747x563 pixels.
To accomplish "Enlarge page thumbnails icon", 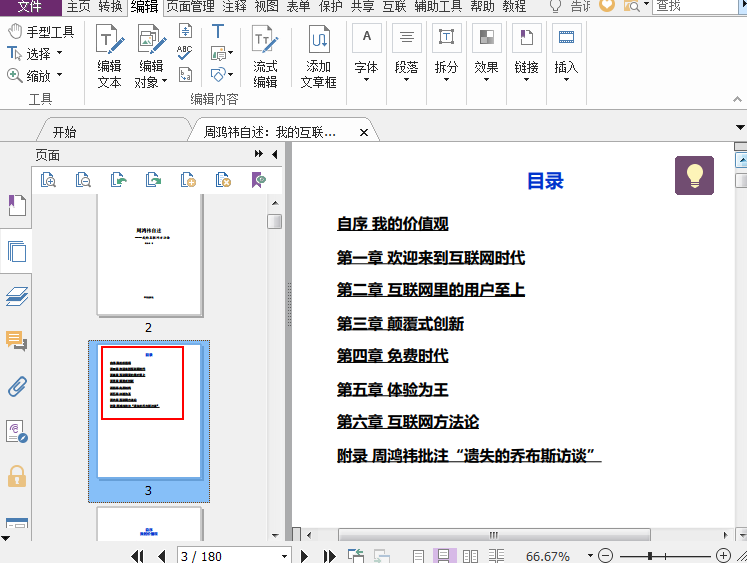I will pyautogui.click(x=48, y=180).
